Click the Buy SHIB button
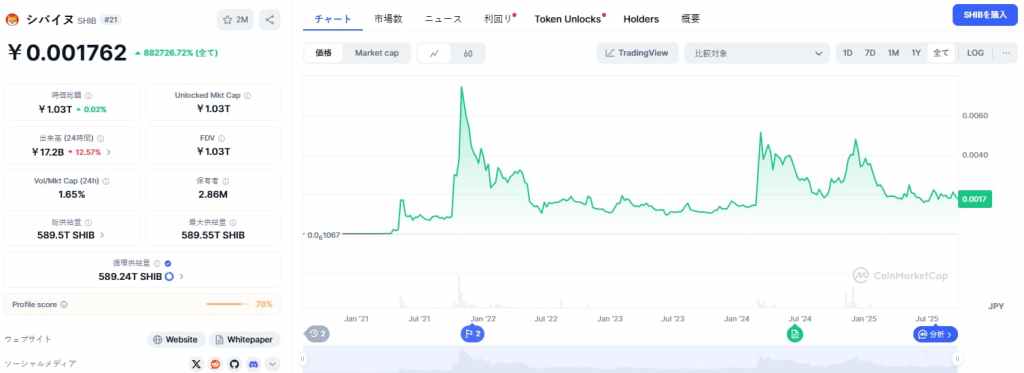 coord(985,14)
